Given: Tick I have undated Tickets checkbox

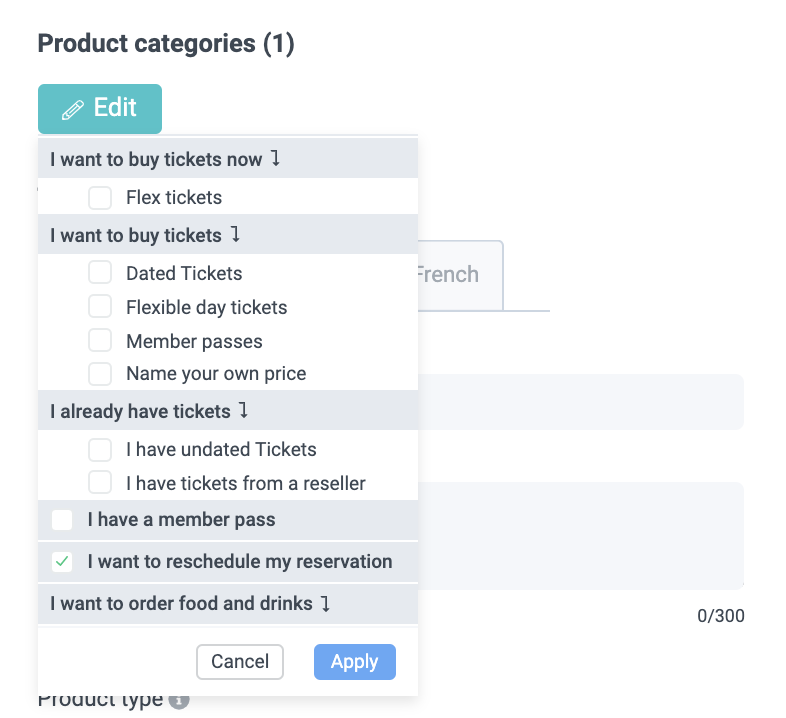Looking at the screenshot, I should tap(100, 450).
